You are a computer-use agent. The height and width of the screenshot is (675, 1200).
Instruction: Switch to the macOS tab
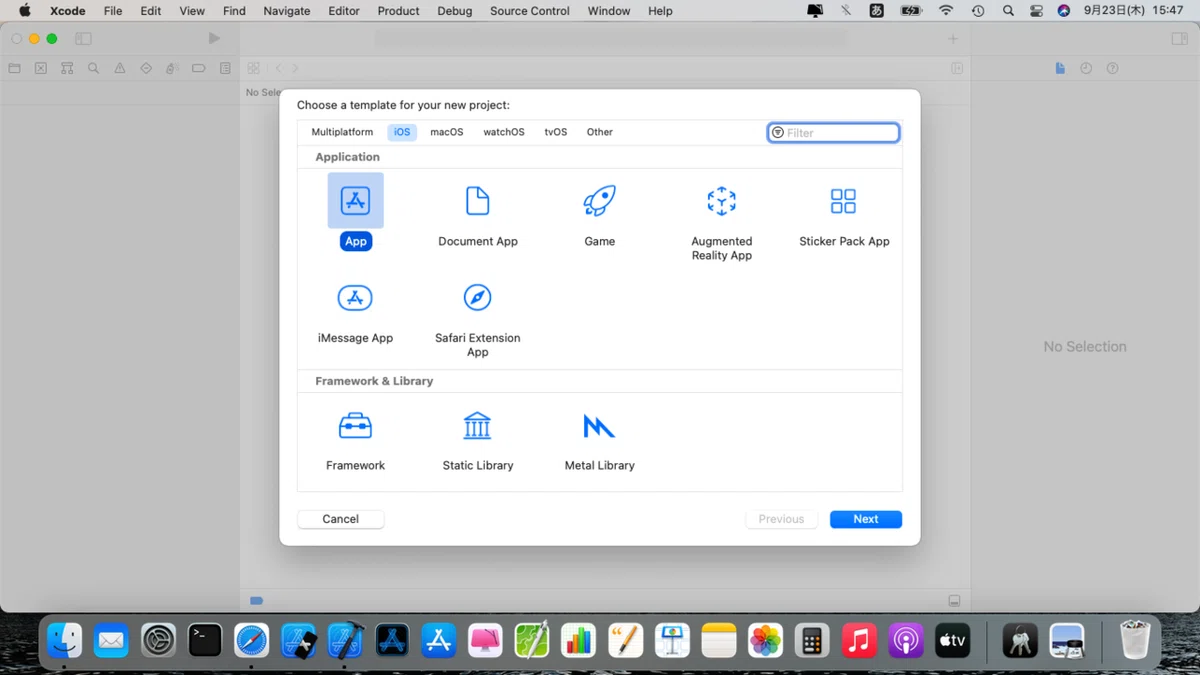(x=447, y=132)
